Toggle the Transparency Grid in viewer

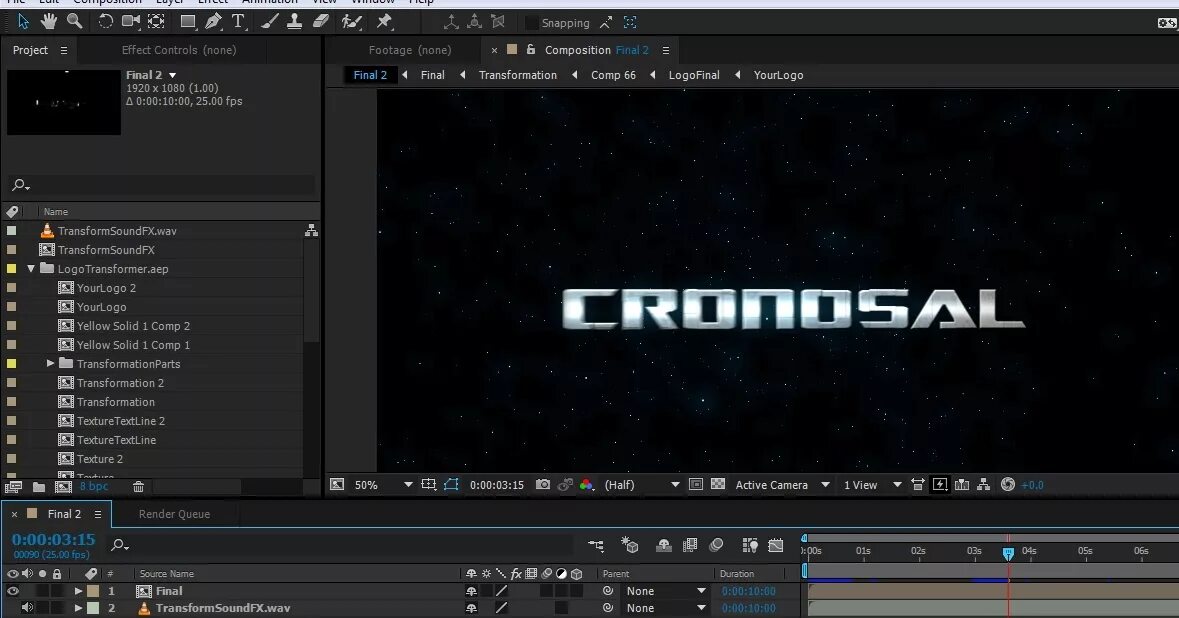pos(718,485)
